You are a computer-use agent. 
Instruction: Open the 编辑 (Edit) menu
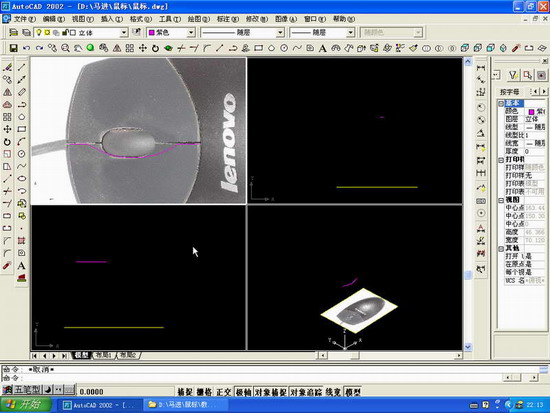[54, 19]
